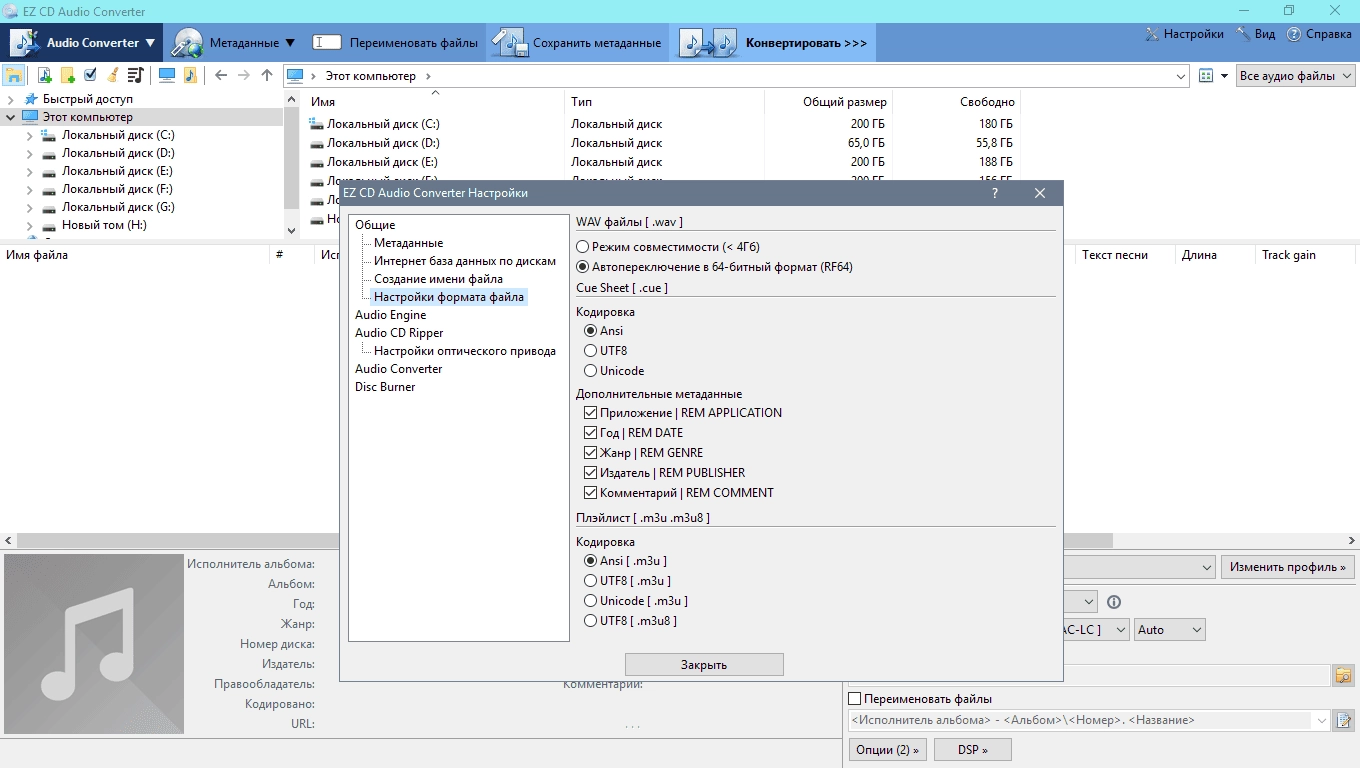Select Новый том (H:) in the tree
The width and height of the screenshot is (1360, 768).
click(104, 225)
